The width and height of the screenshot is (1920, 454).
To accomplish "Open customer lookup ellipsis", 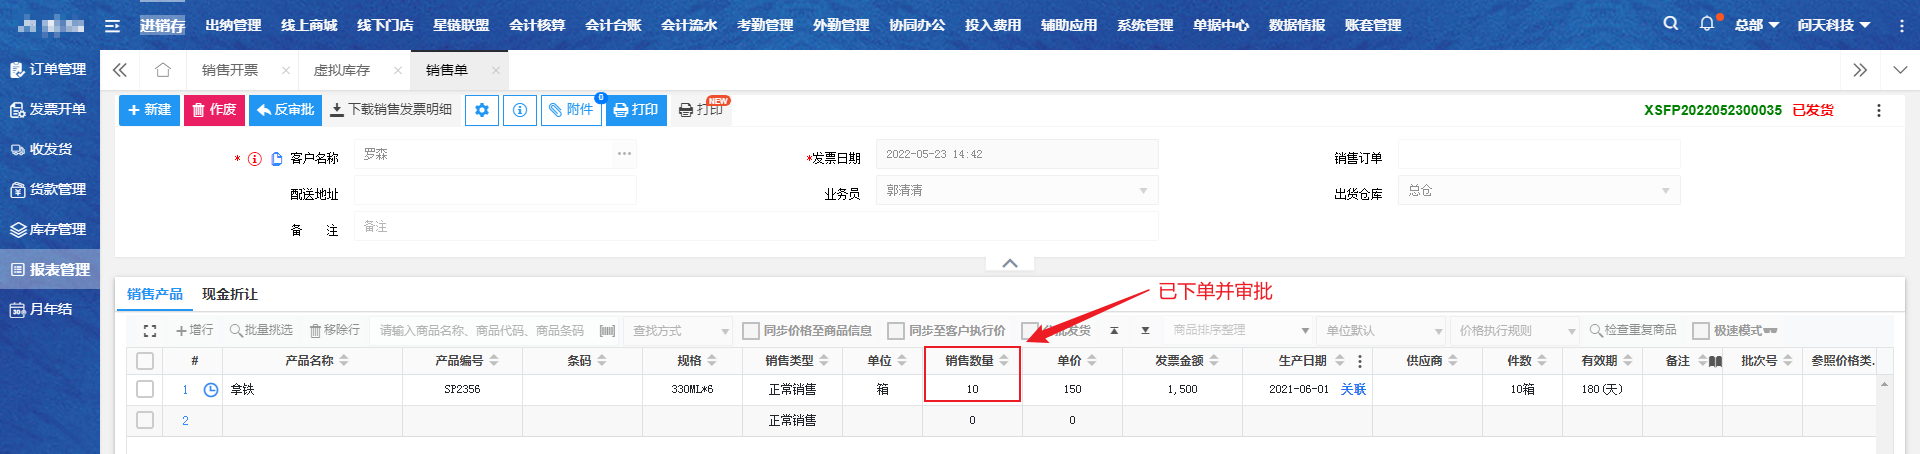I will point(624,154).
